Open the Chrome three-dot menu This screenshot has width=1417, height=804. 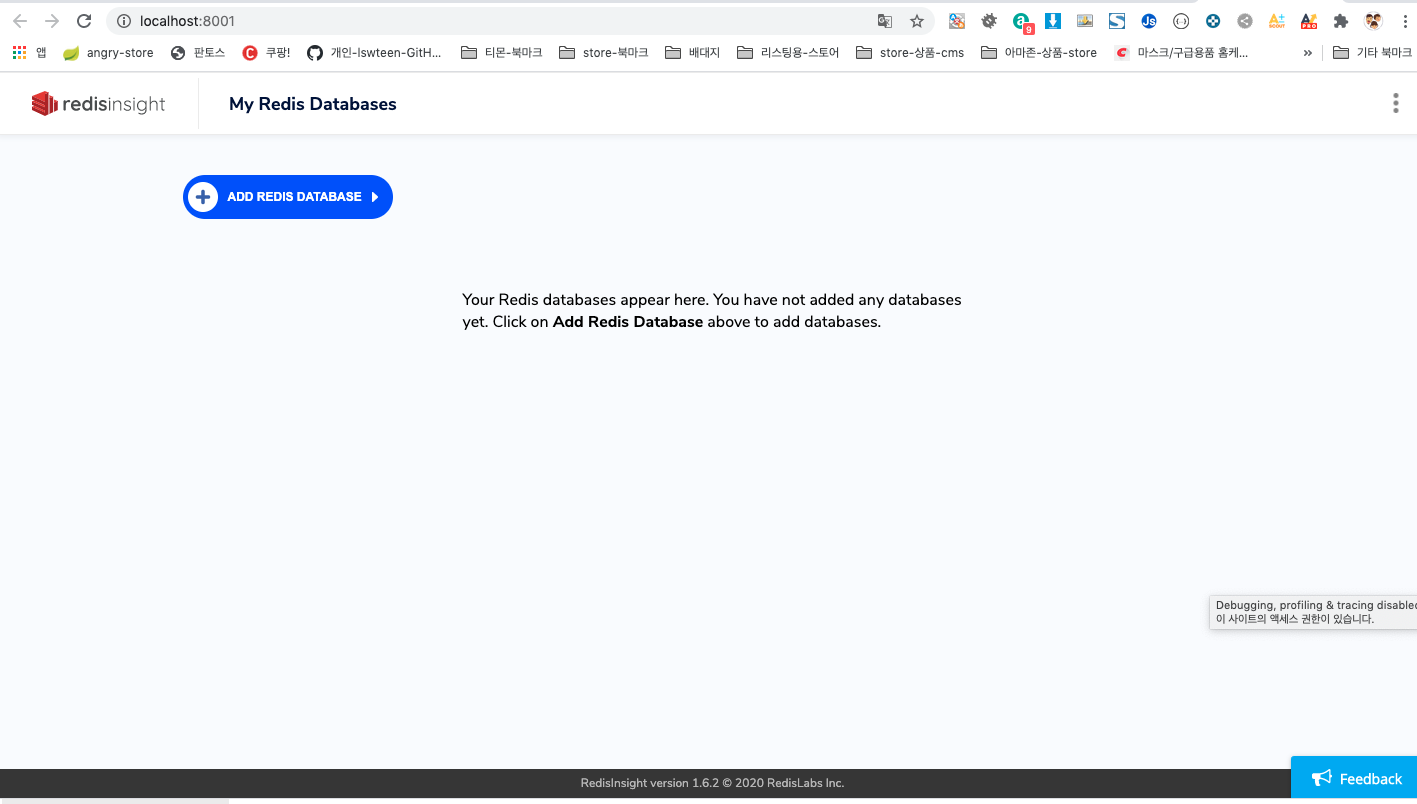(x=1404, y=21)
